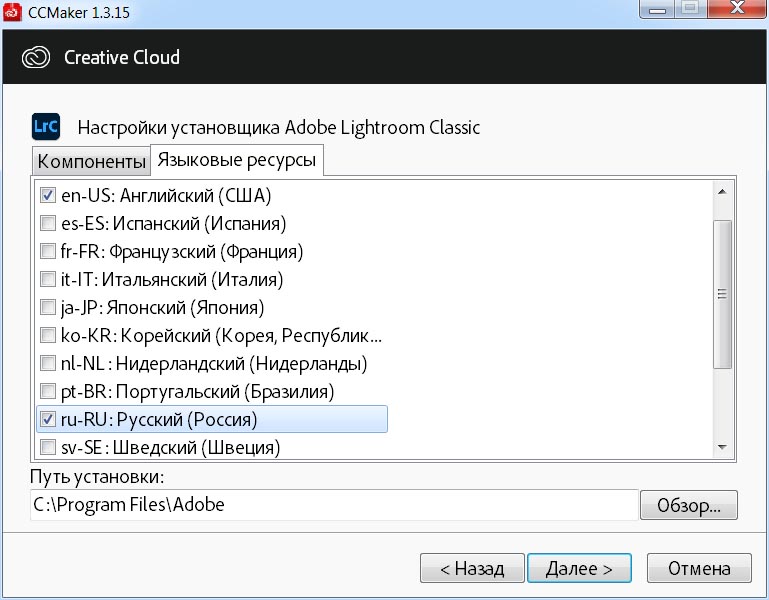This screenshot has height=600, width=769.
Task: Enable the pt-BR Portuguese checkbox
Action: click(x=48, y=391)
